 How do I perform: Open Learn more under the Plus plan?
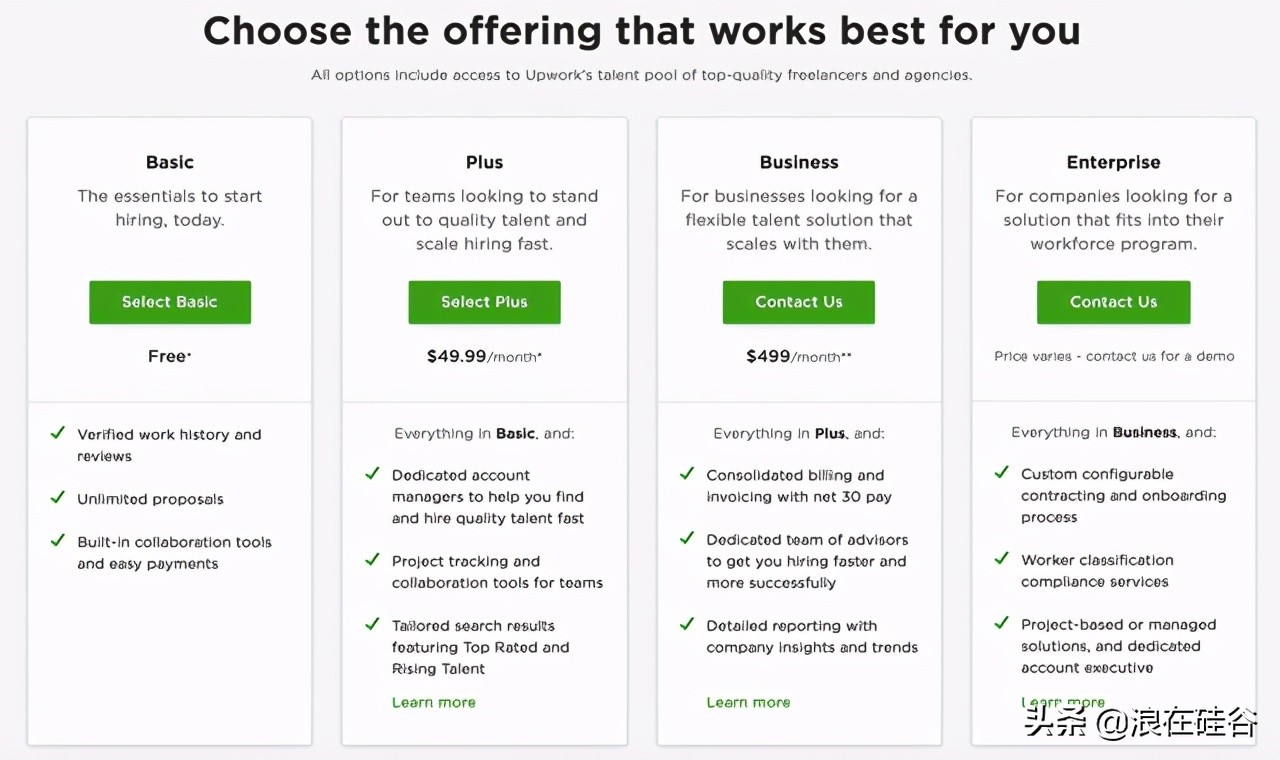click(x=433, y=702)
